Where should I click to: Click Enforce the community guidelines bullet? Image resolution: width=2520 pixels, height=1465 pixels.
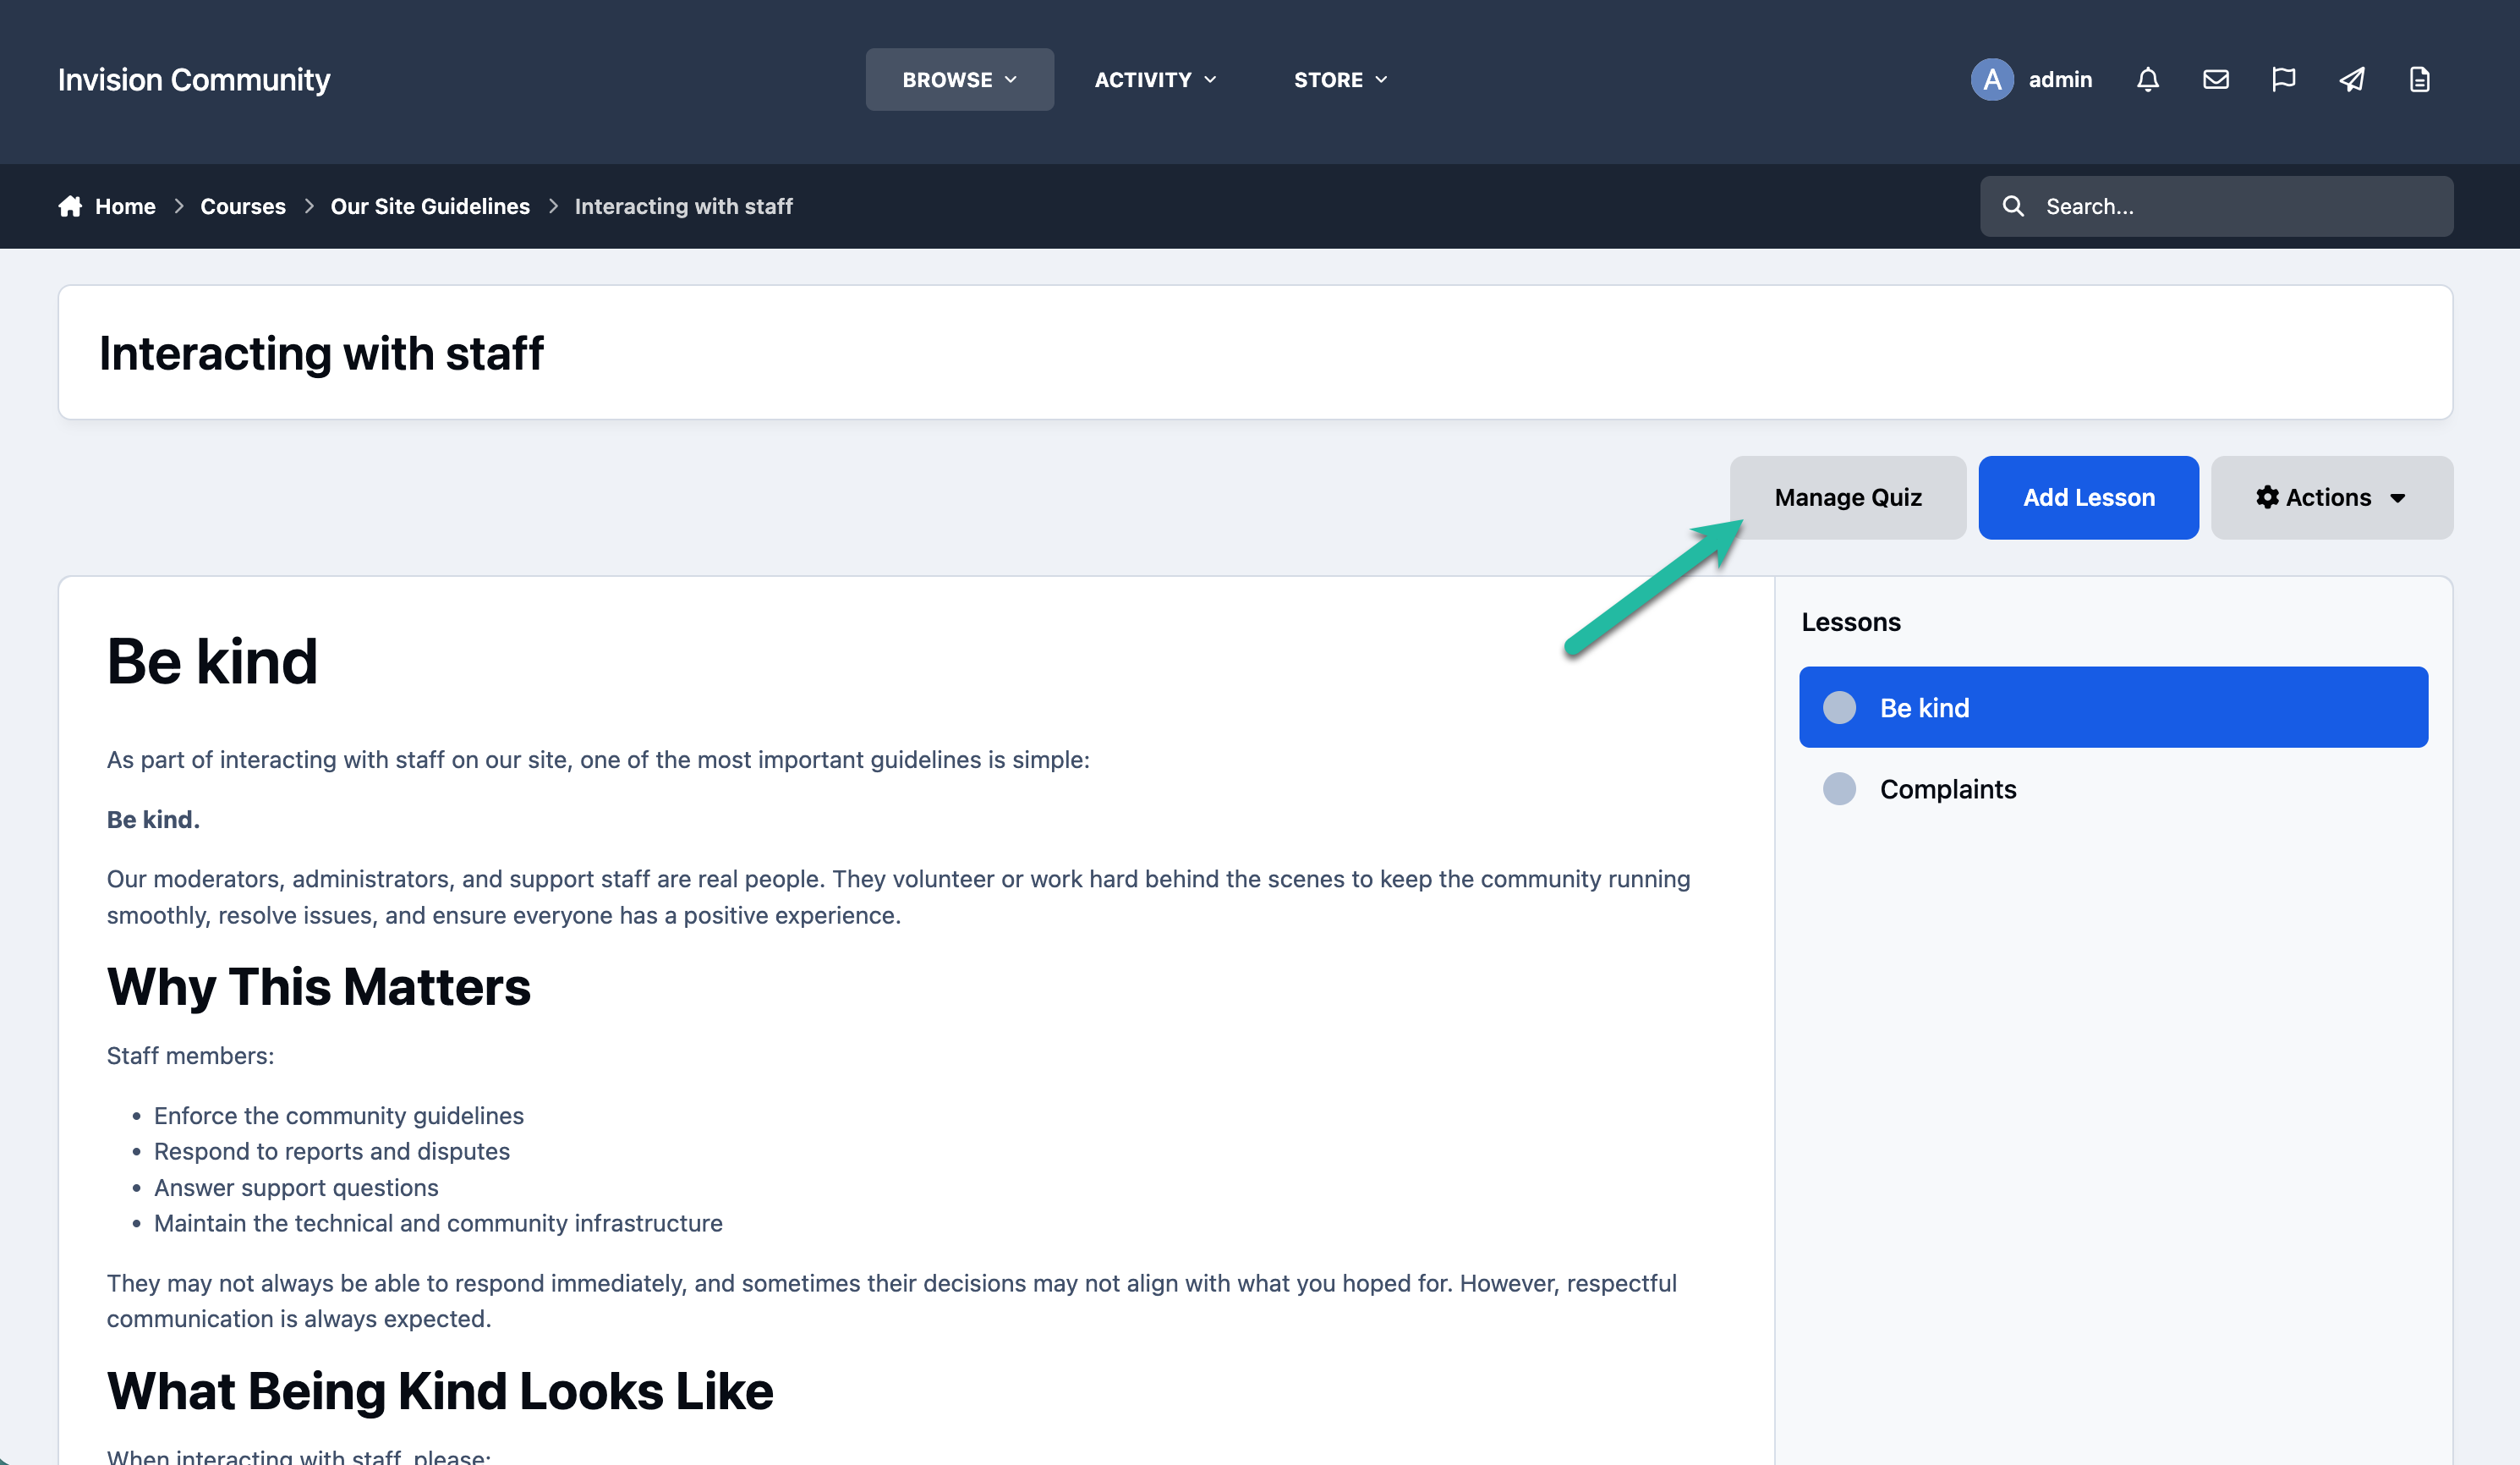[x=338, y=1115]
